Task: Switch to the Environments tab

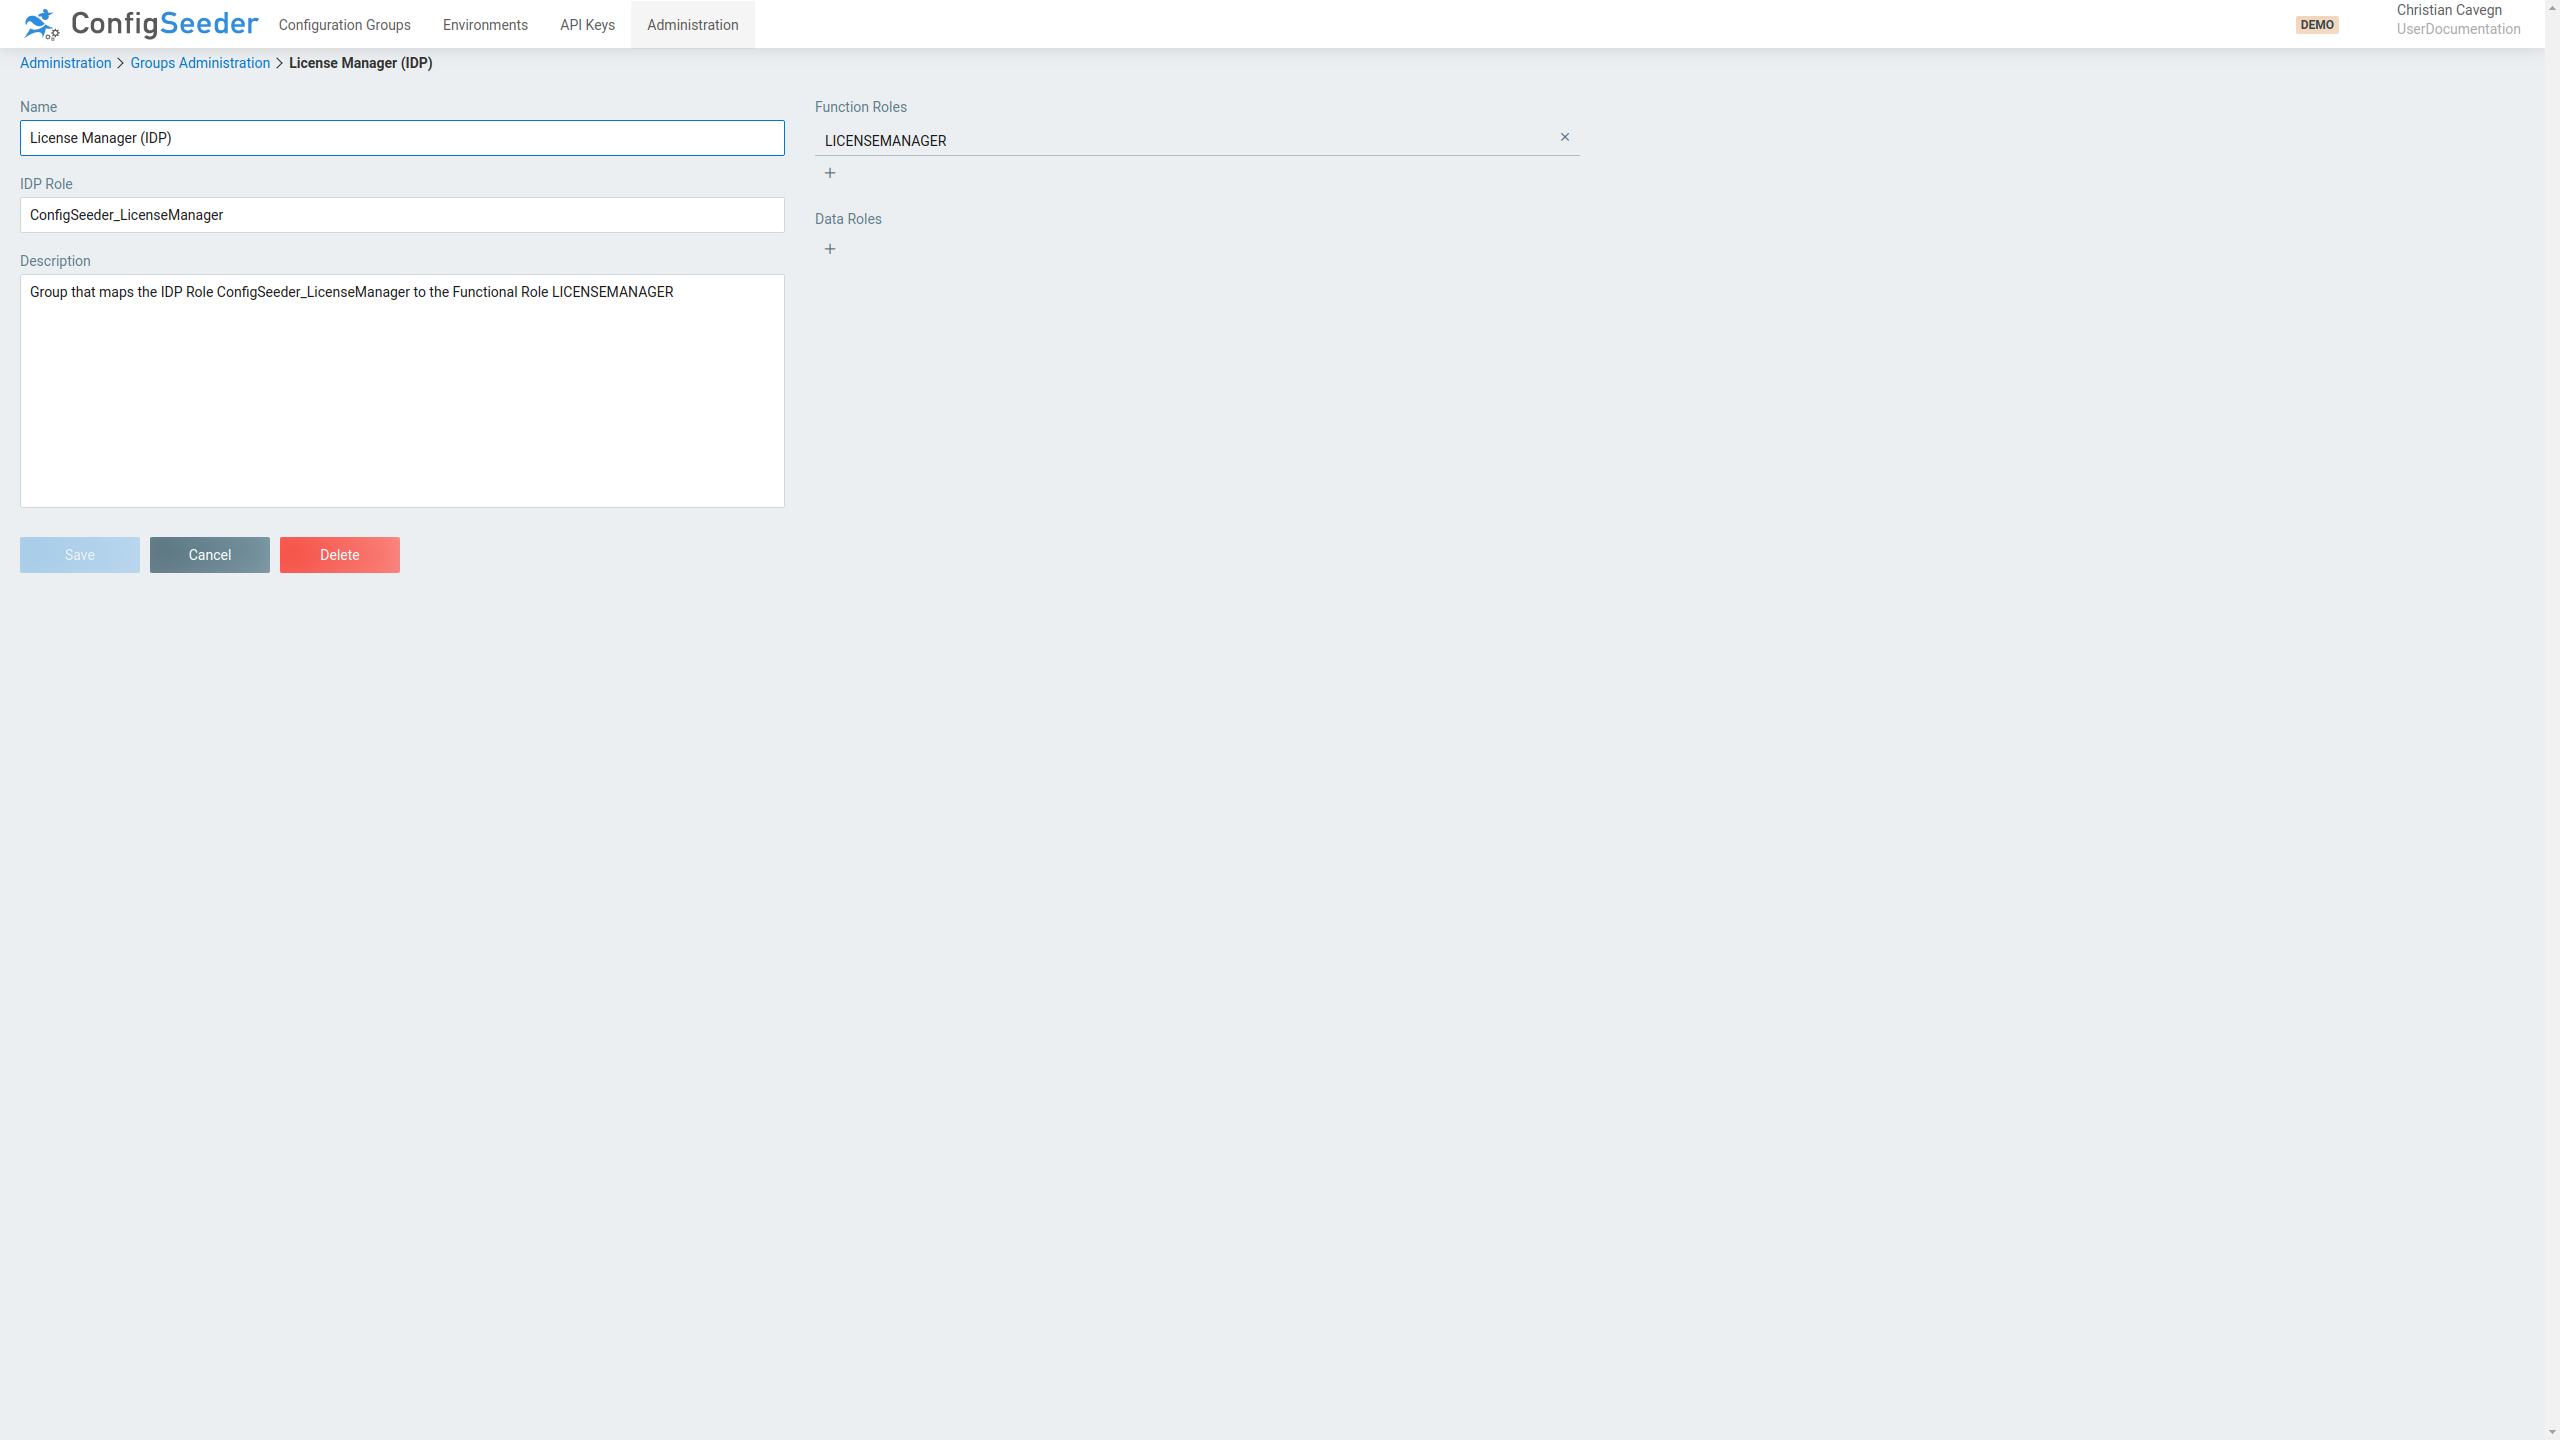Action: click(x=485, y=24)
